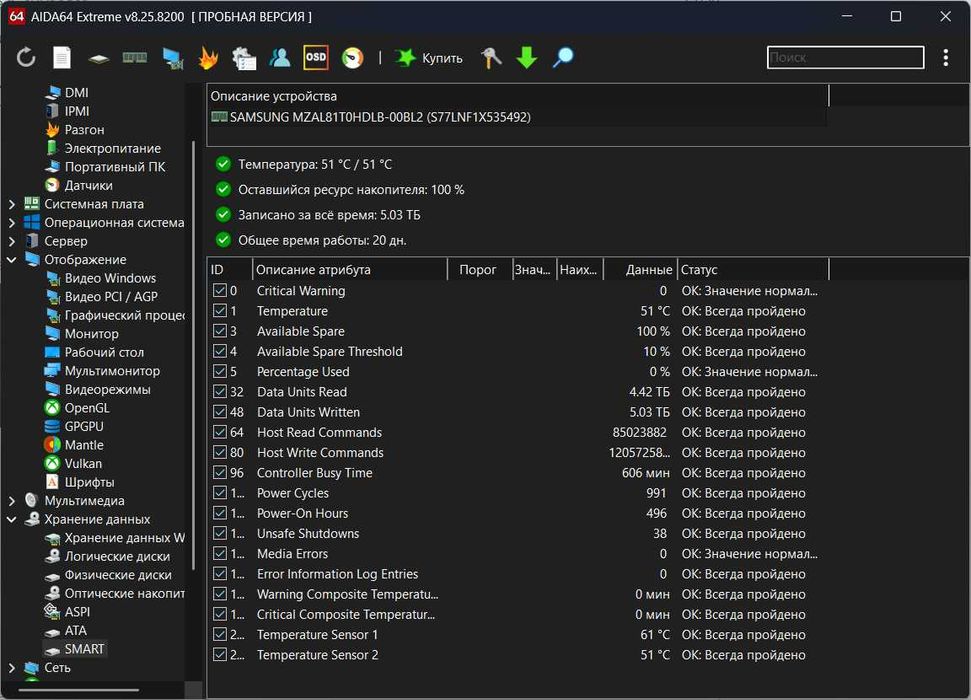Sort by the Данные column header
This screenshot has width=971, height=700.
pos(640,269)
